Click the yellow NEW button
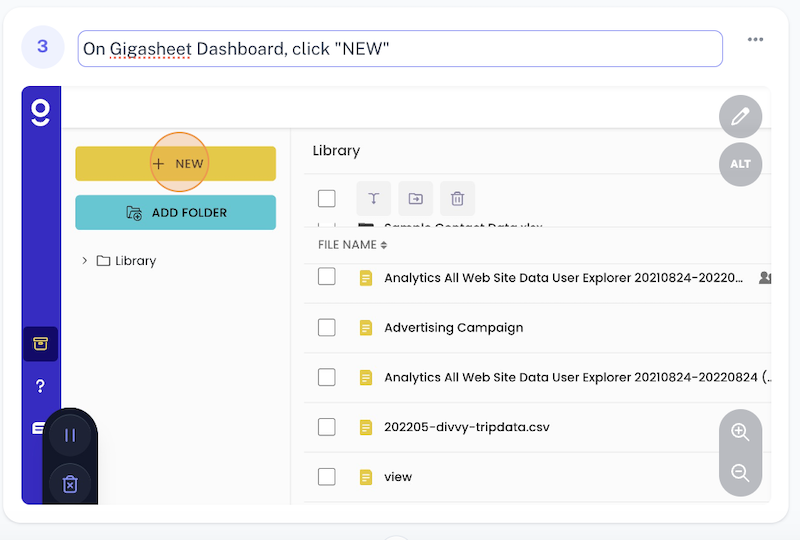 click(176, 163)
